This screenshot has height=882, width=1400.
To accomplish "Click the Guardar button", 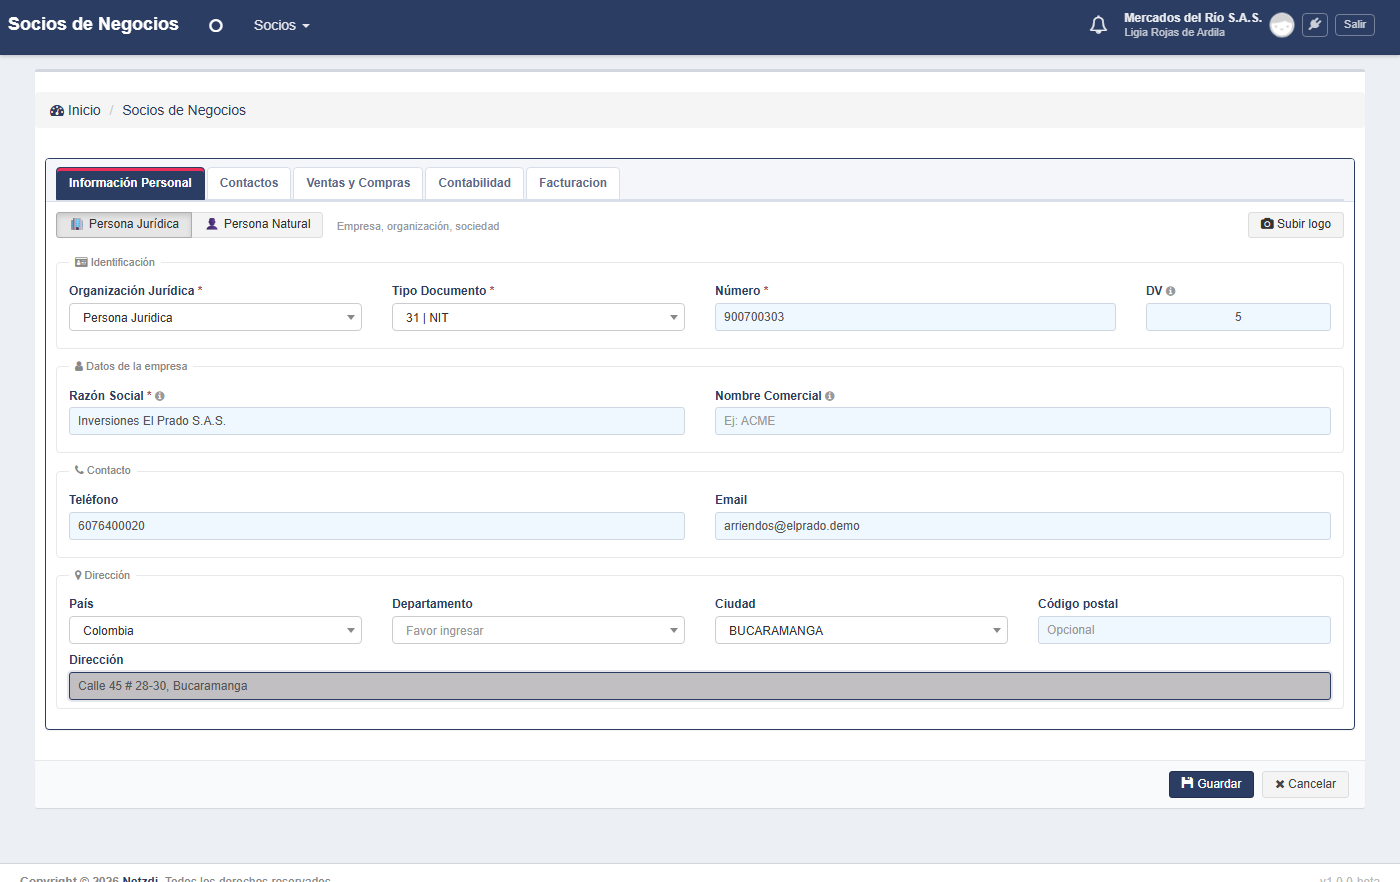I will (1211, 784).
